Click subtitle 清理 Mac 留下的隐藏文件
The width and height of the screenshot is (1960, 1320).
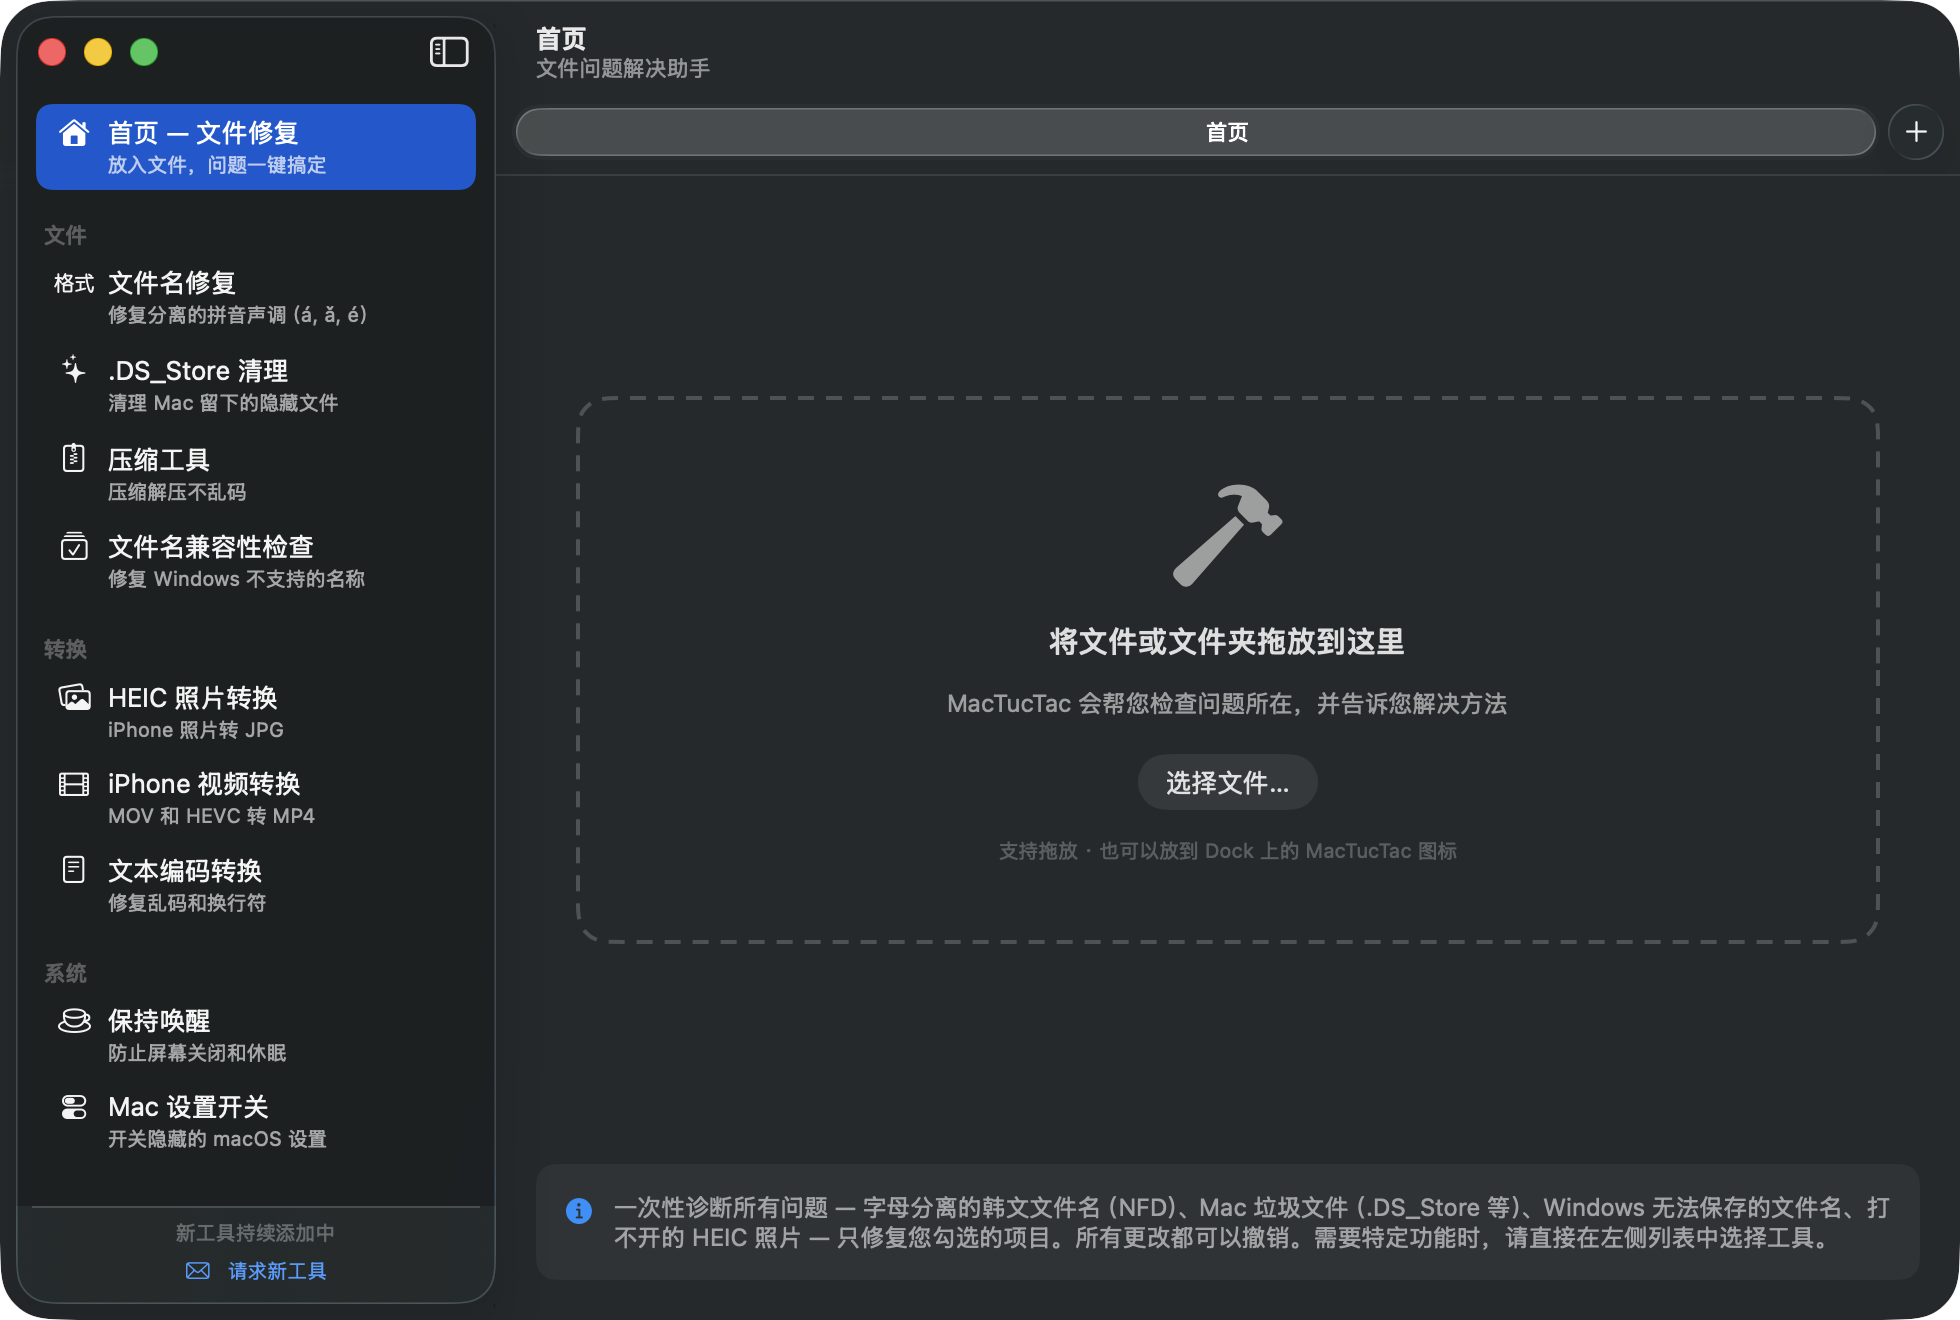tap(223, 403)
